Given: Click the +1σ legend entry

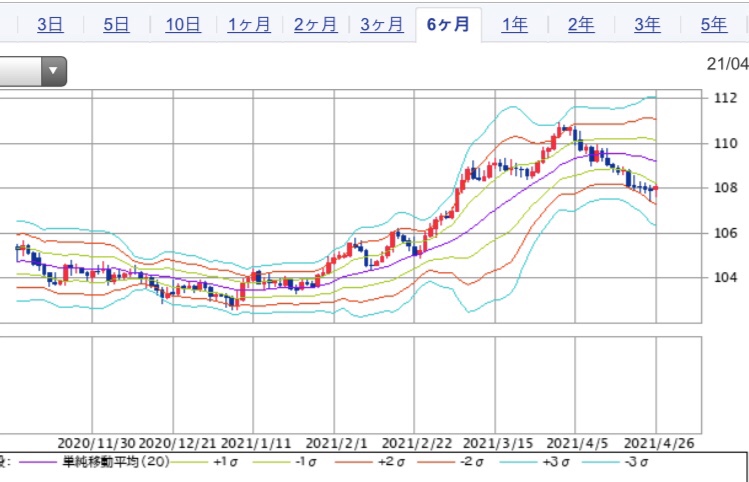Looking at the screenshot, I should (x=225, y=462).
